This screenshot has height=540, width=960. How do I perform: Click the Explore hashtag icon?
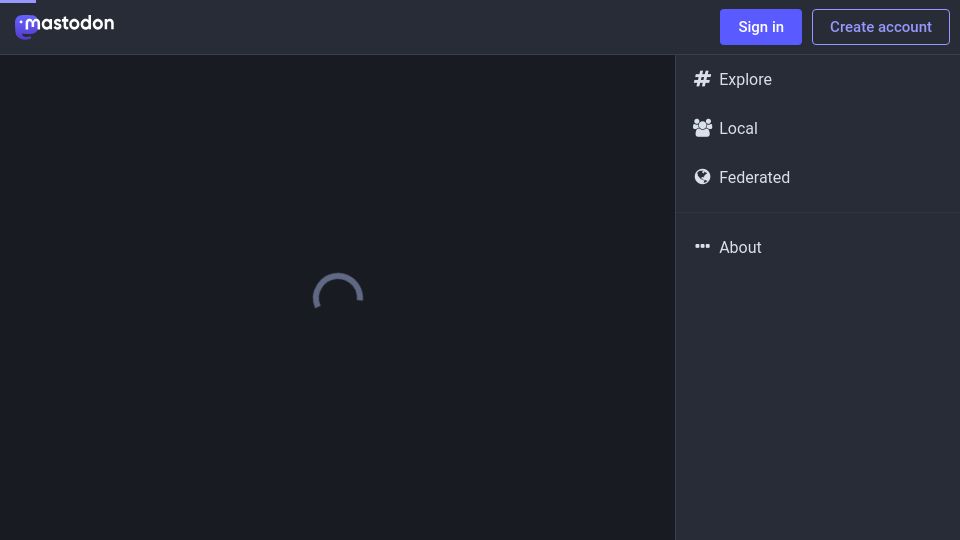702,79
